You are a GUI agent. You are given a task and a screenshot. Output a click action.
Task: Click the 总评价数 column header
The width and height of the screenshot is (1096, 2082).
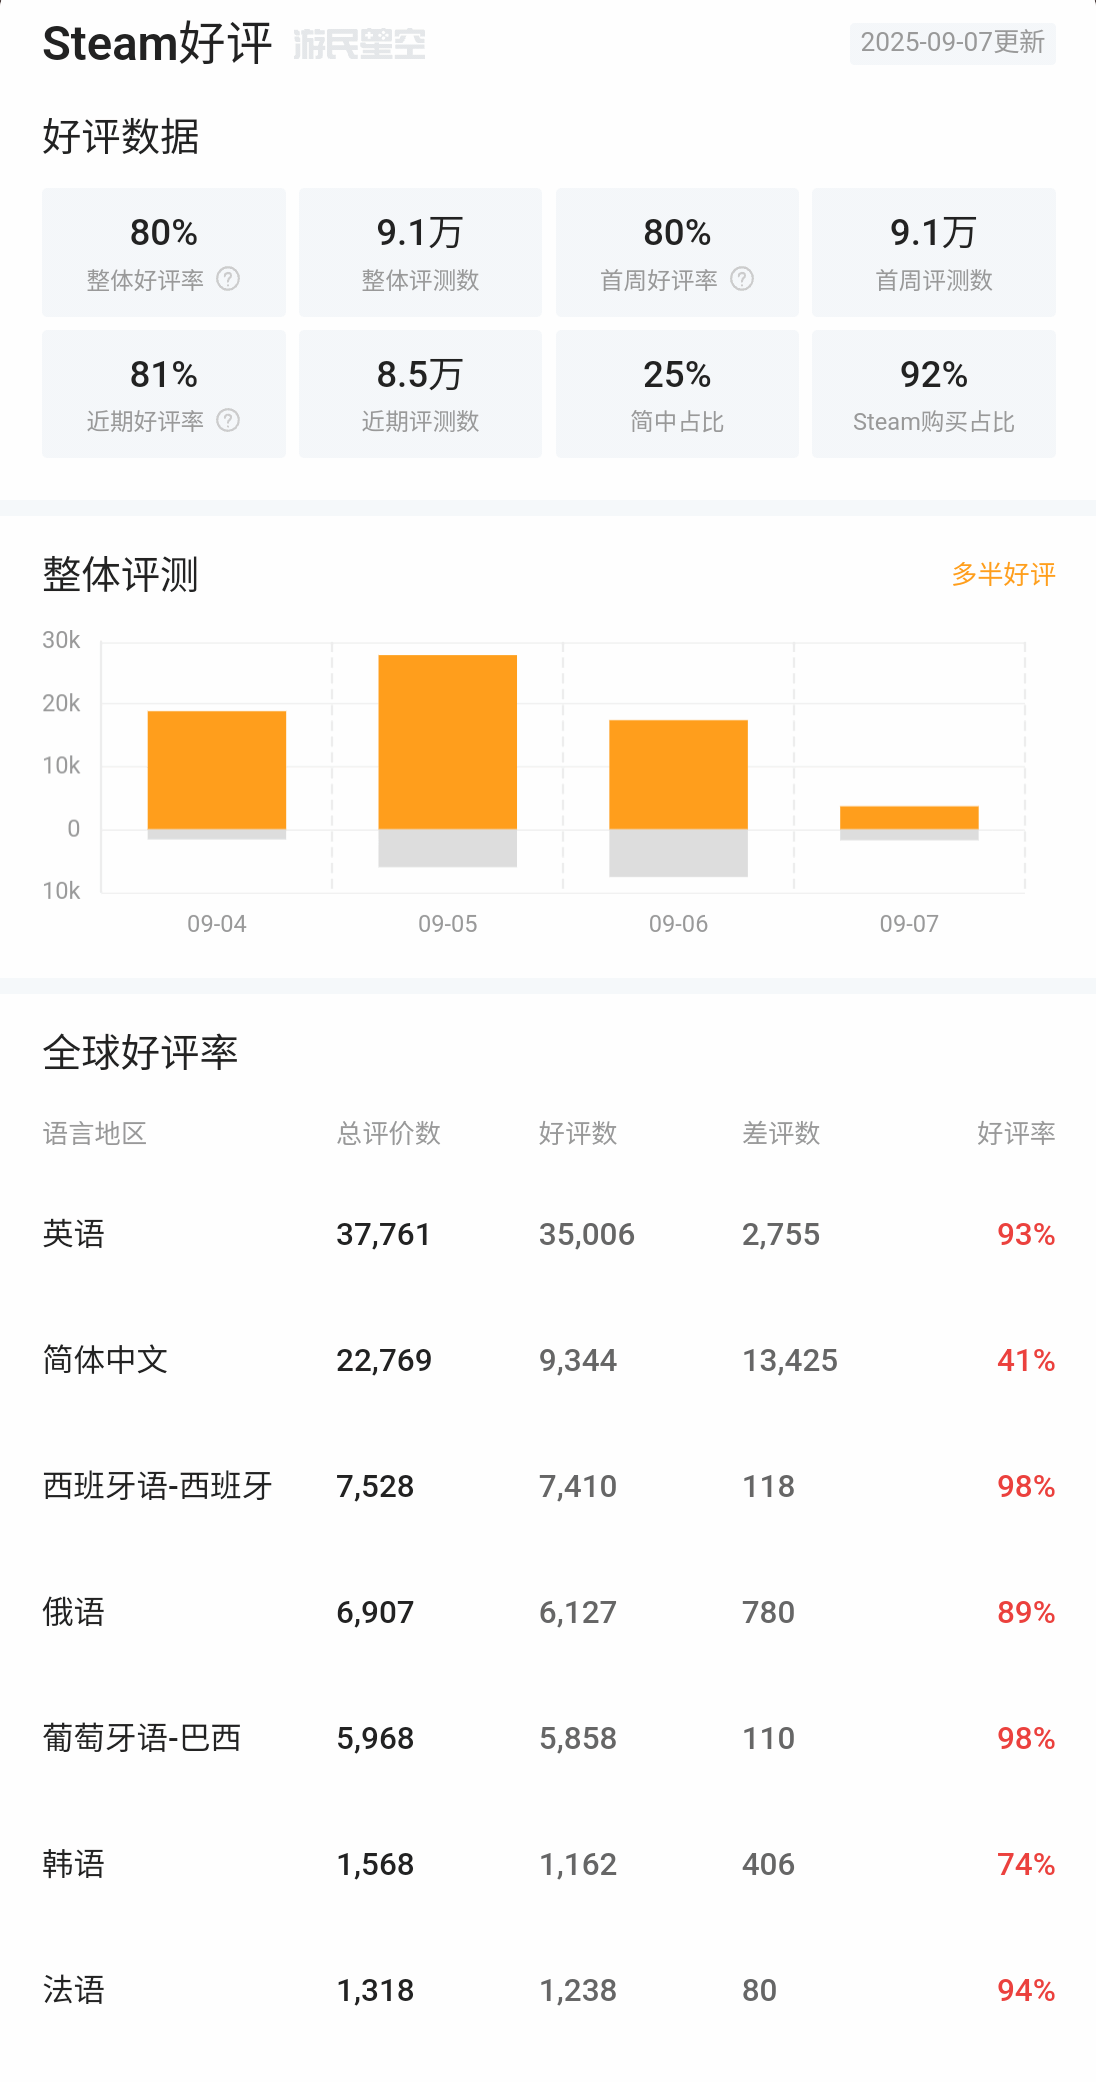tap(389, 1133)
